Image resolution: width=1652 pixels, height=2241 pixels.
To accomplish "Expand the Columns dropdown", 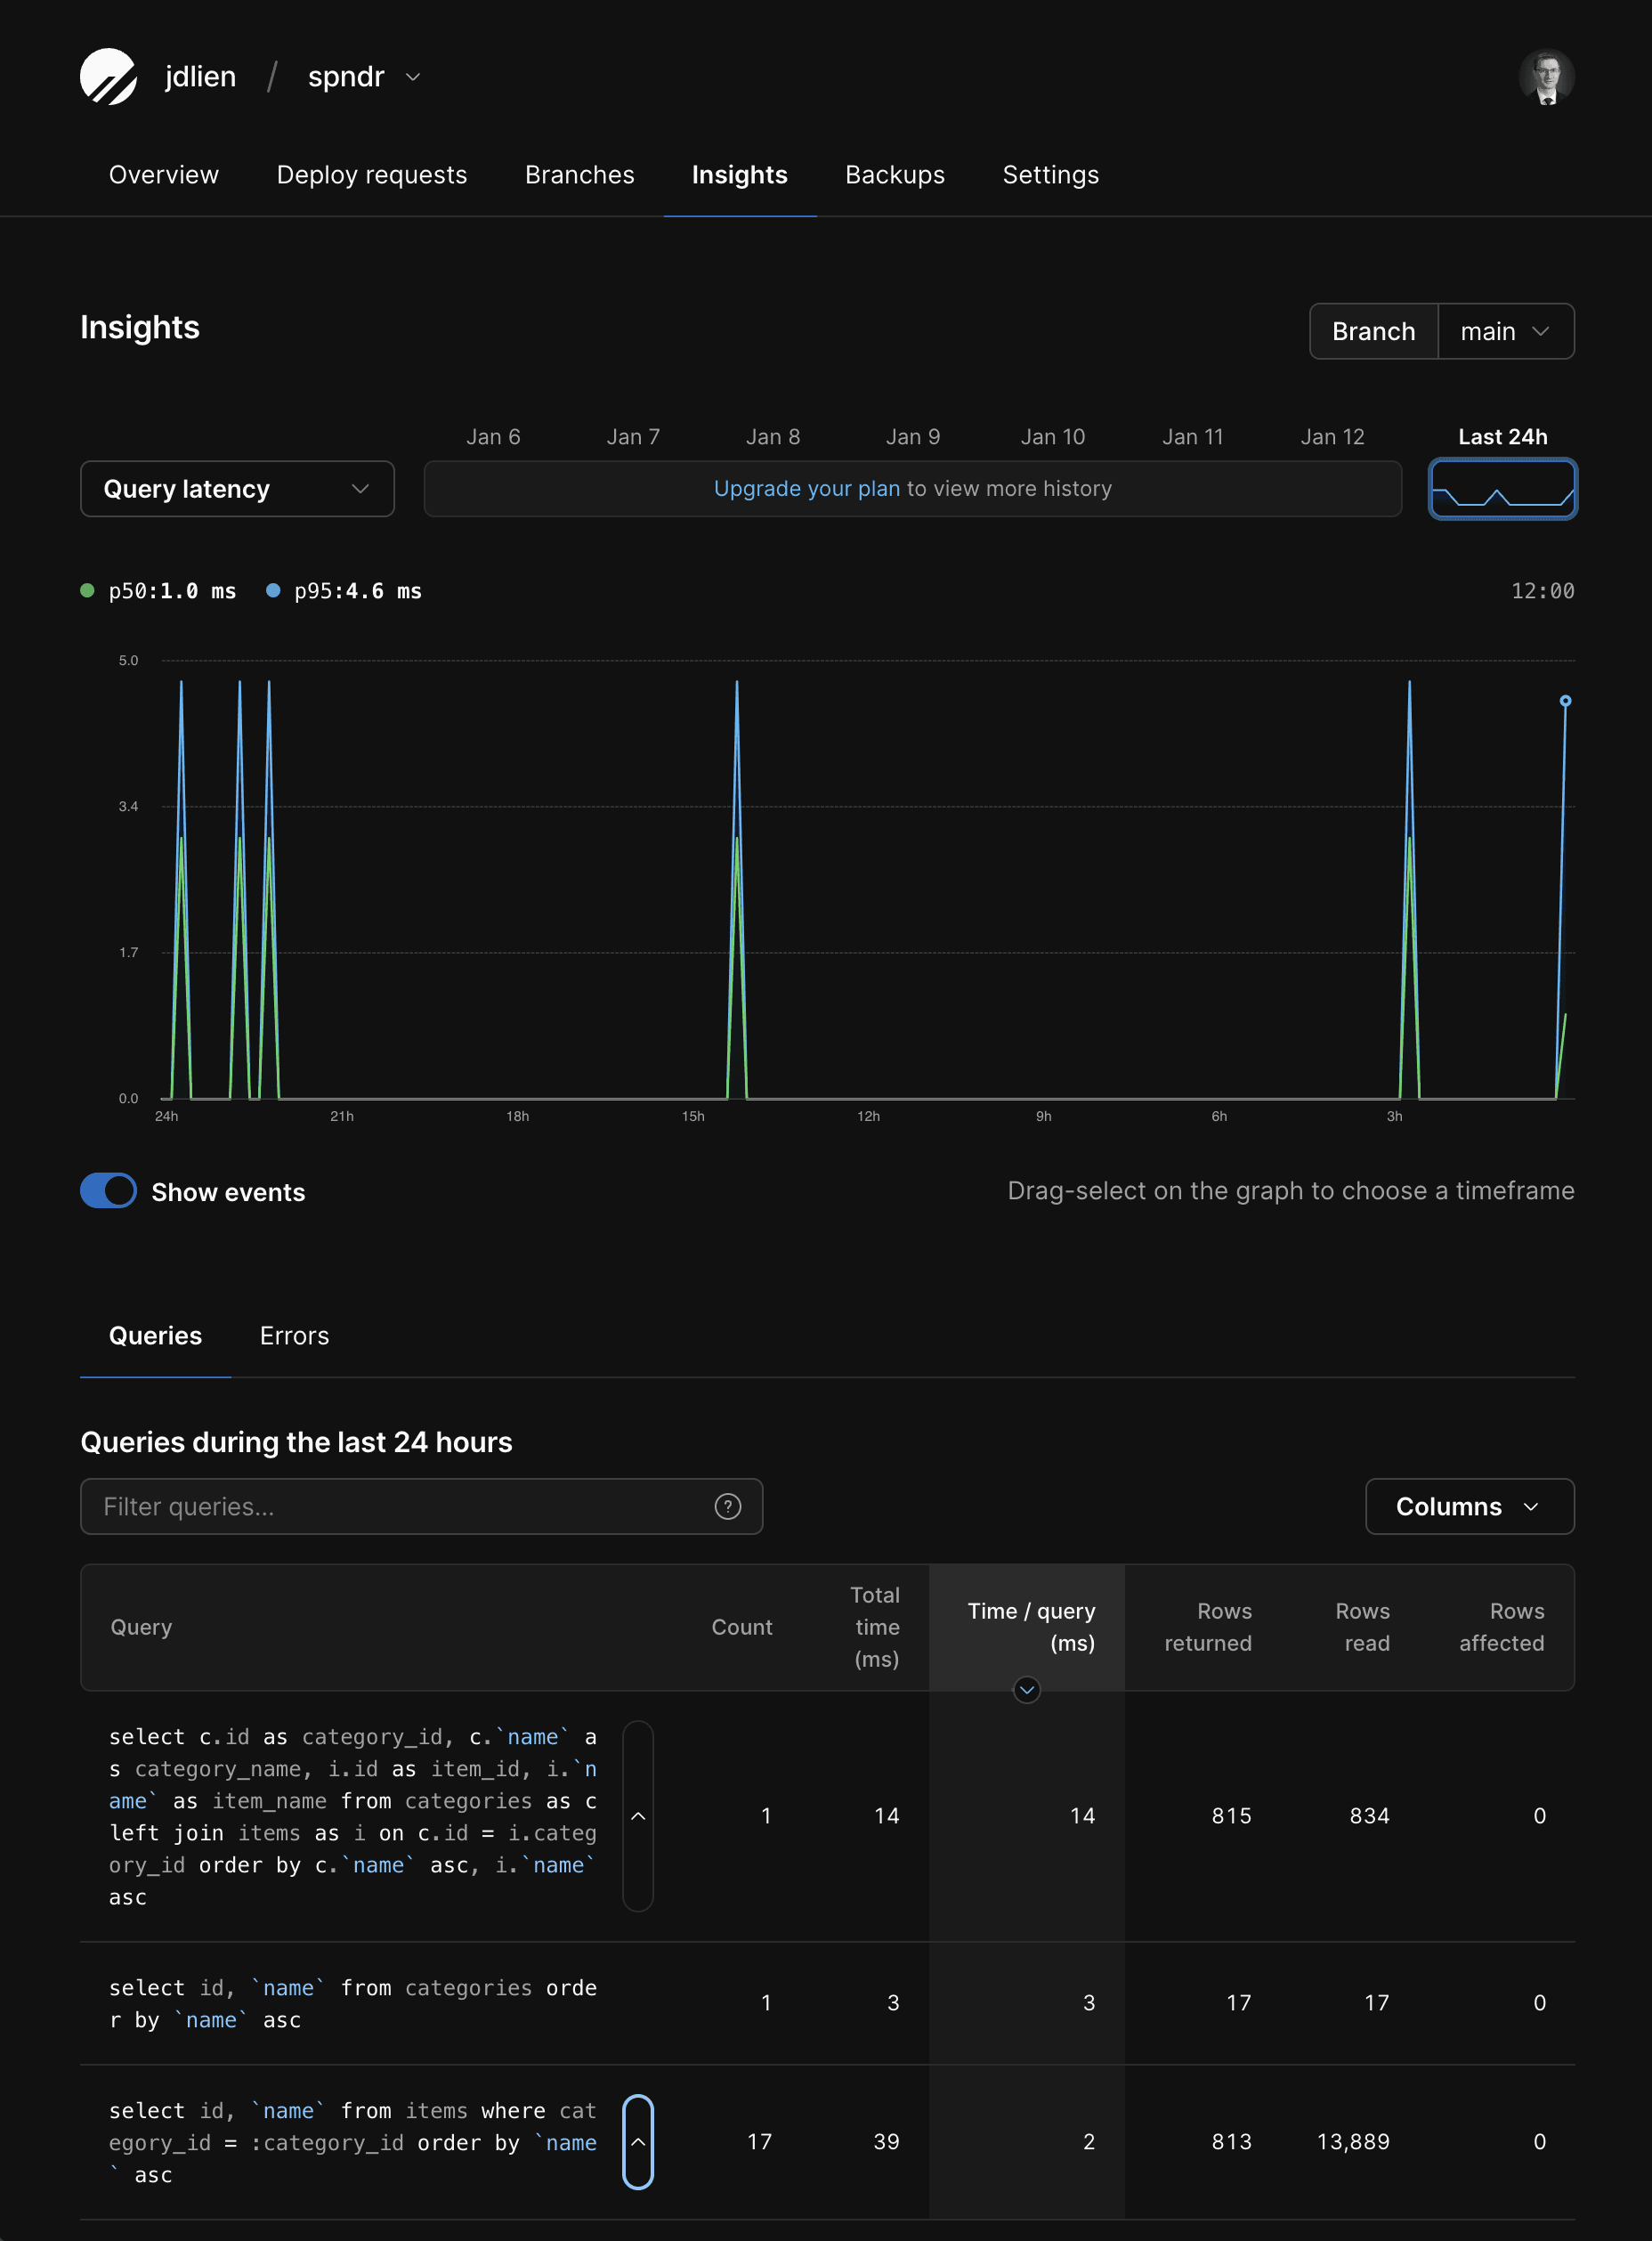I will [1468, 1506].
